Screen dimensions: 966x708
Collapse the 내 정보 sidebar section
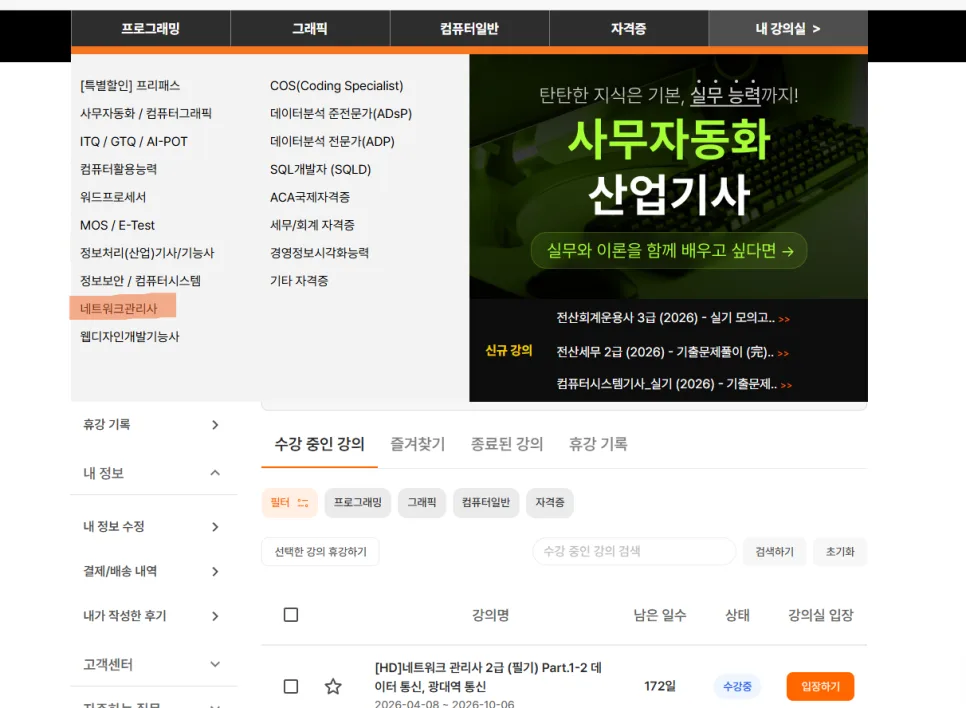[x=153, y=473]
